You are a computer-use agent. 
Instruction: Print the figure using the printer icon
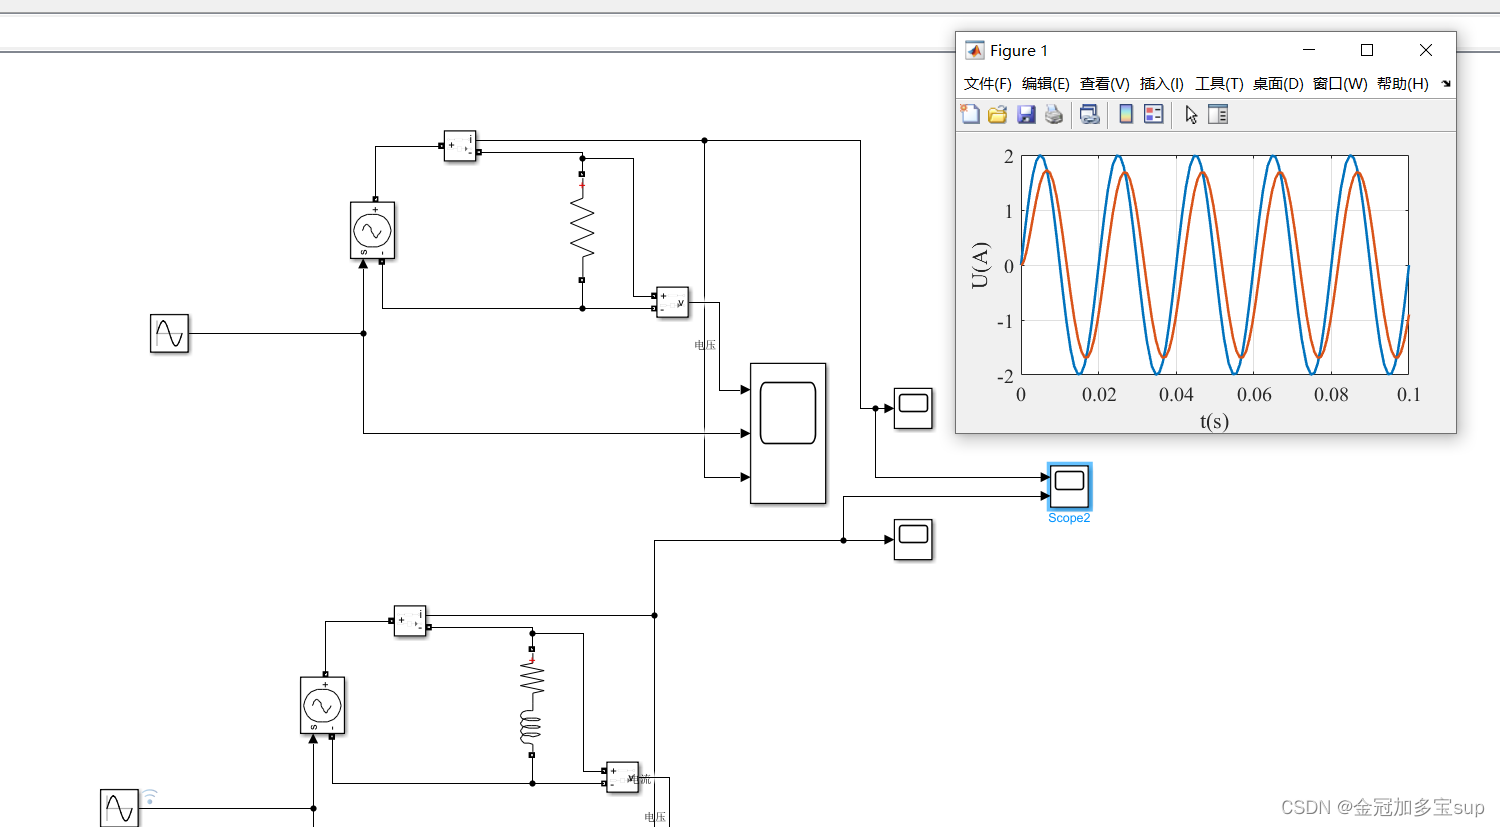(x=1054, y=114)
